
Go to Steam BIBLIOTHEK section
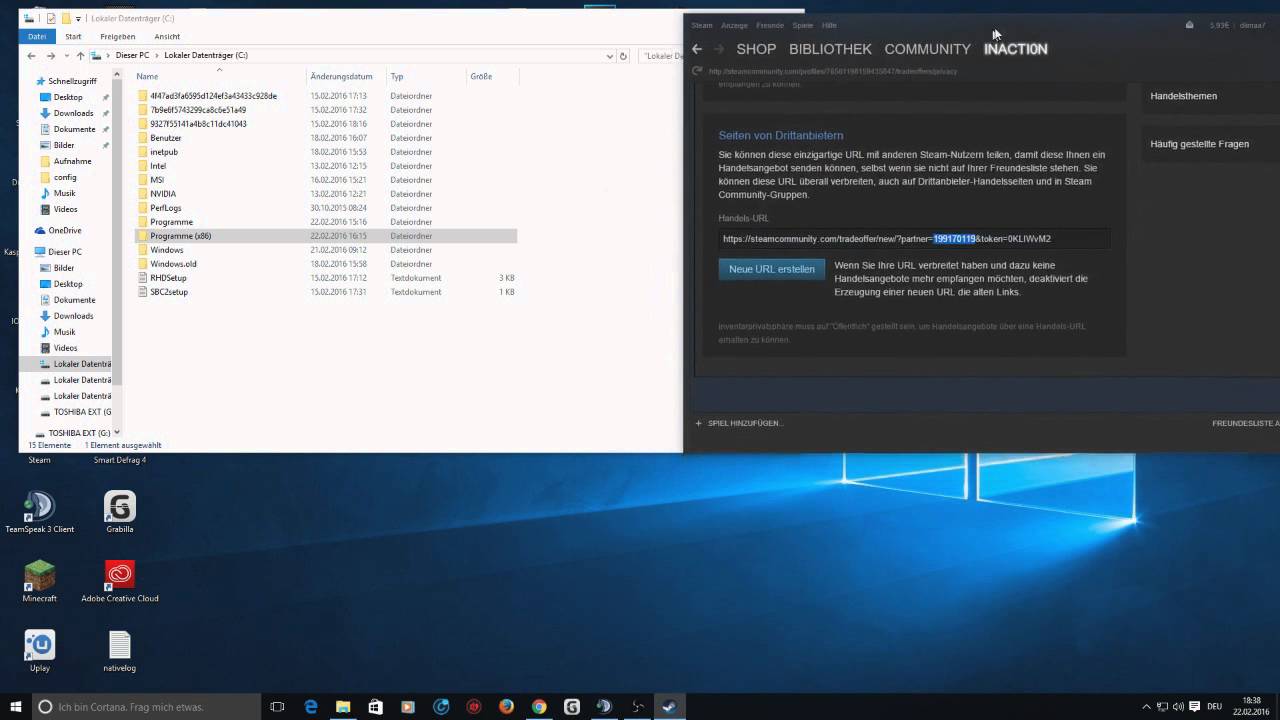pyautogui.click(x=830, y=49)
